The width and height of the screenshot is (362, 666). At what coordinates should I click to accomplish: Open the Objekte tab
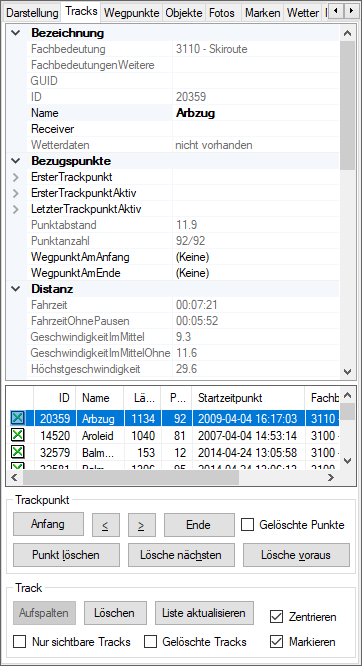[x=184, y=13]
